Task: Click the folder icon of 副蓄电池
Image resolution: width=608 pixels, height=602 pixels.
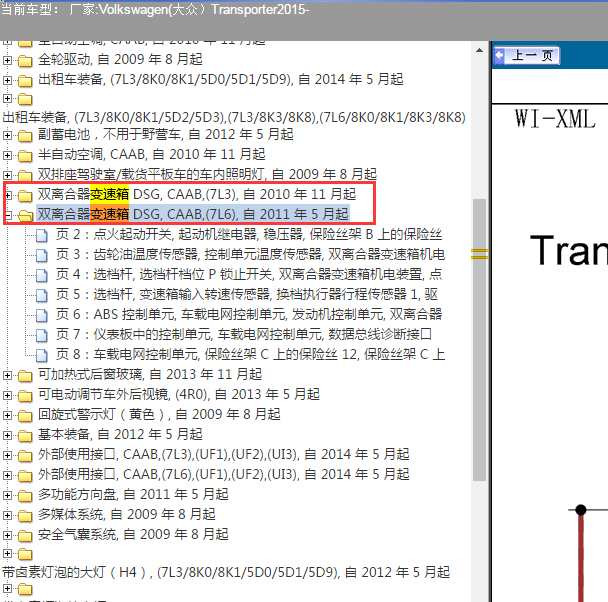Action: [25, 136]
